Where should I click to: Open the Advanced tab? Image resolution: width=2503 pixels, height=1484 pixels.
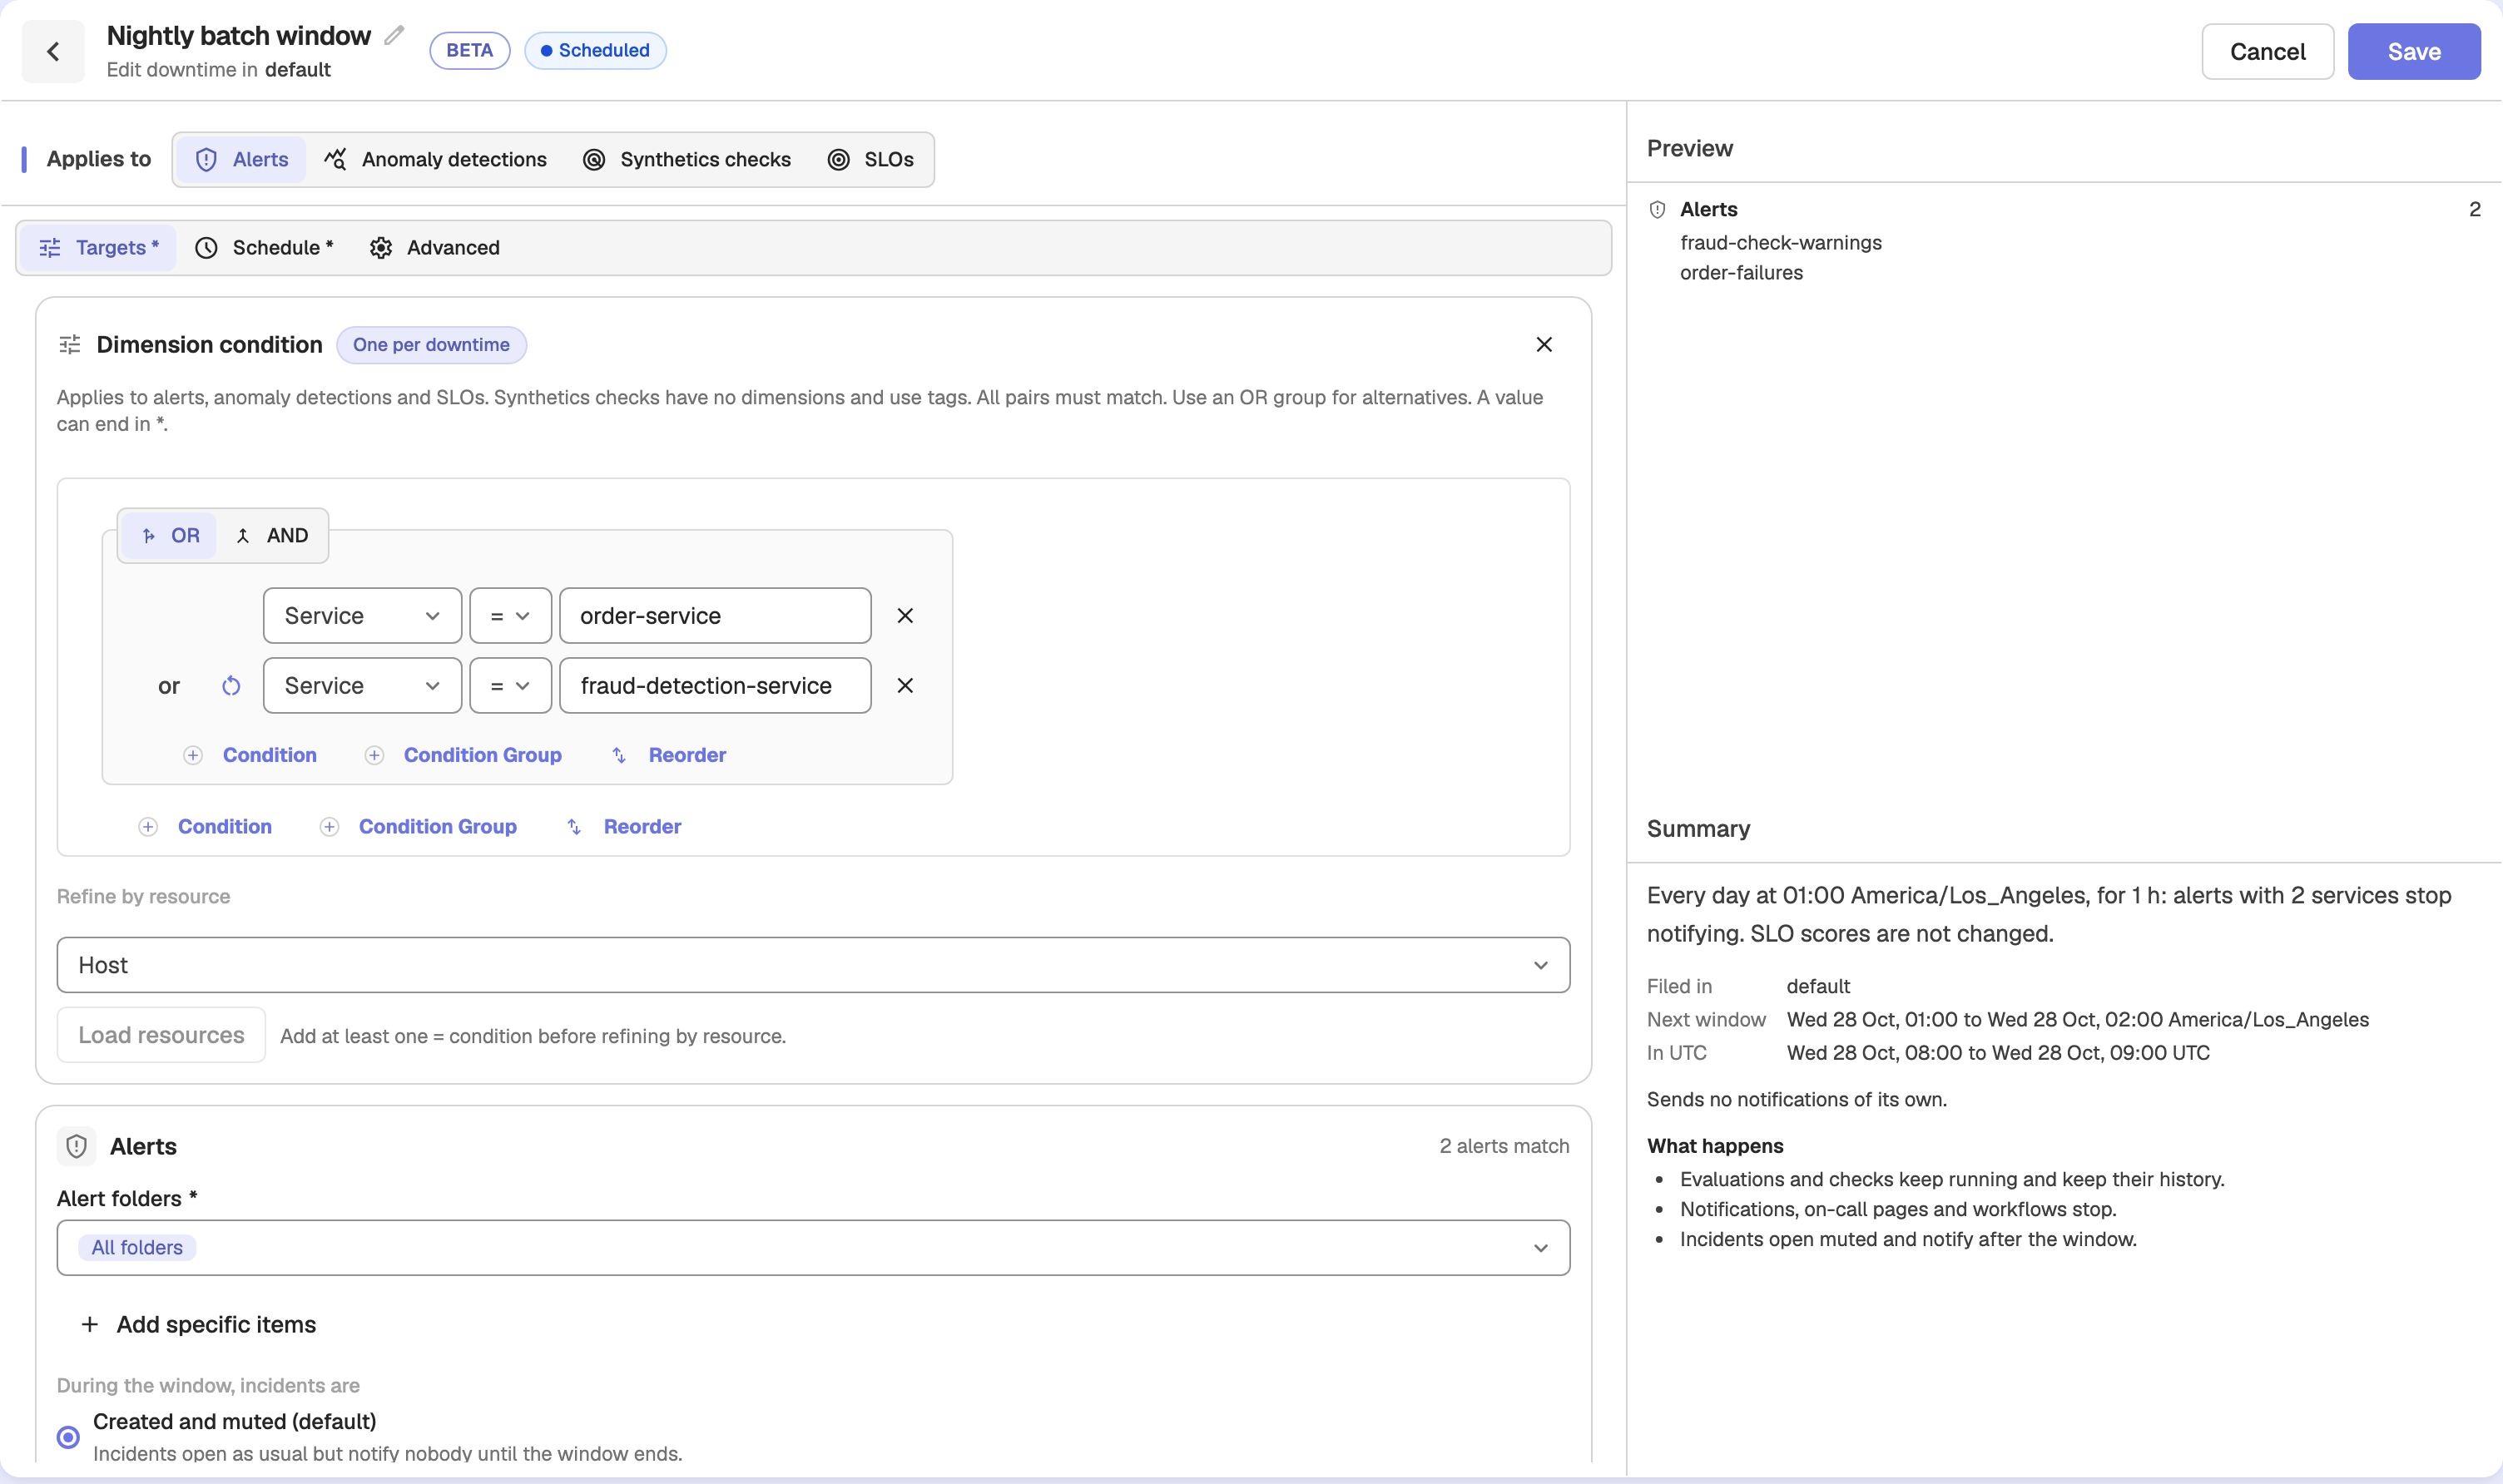(434, 248)
